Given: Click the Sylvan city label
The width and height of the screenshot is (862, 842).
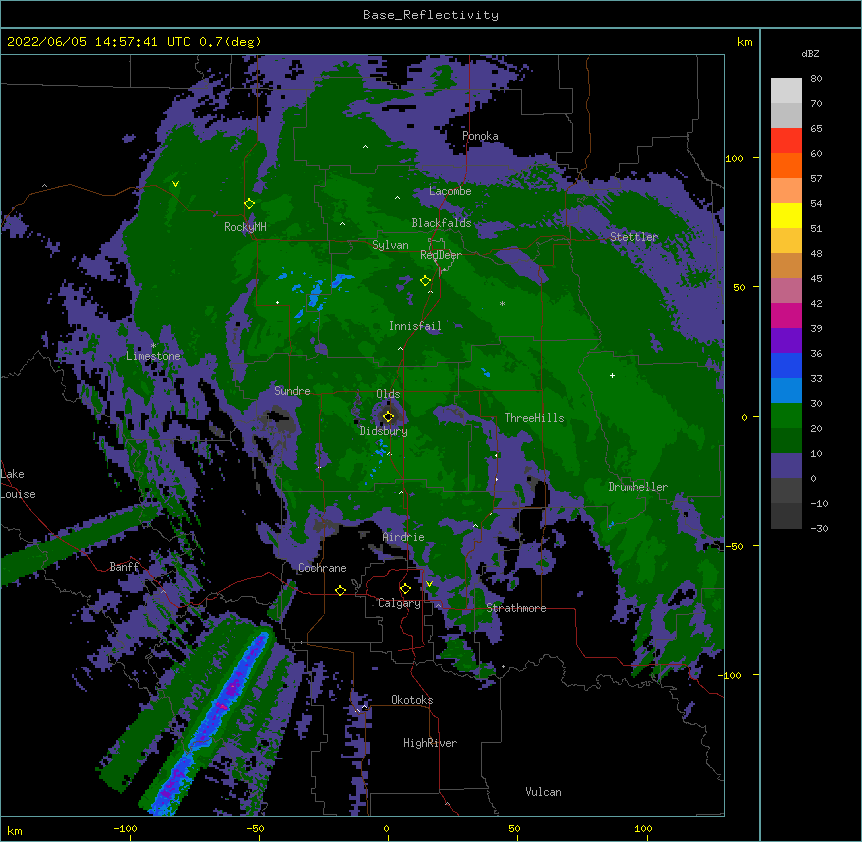Looking at the screenshot, I should coord(390,245).
